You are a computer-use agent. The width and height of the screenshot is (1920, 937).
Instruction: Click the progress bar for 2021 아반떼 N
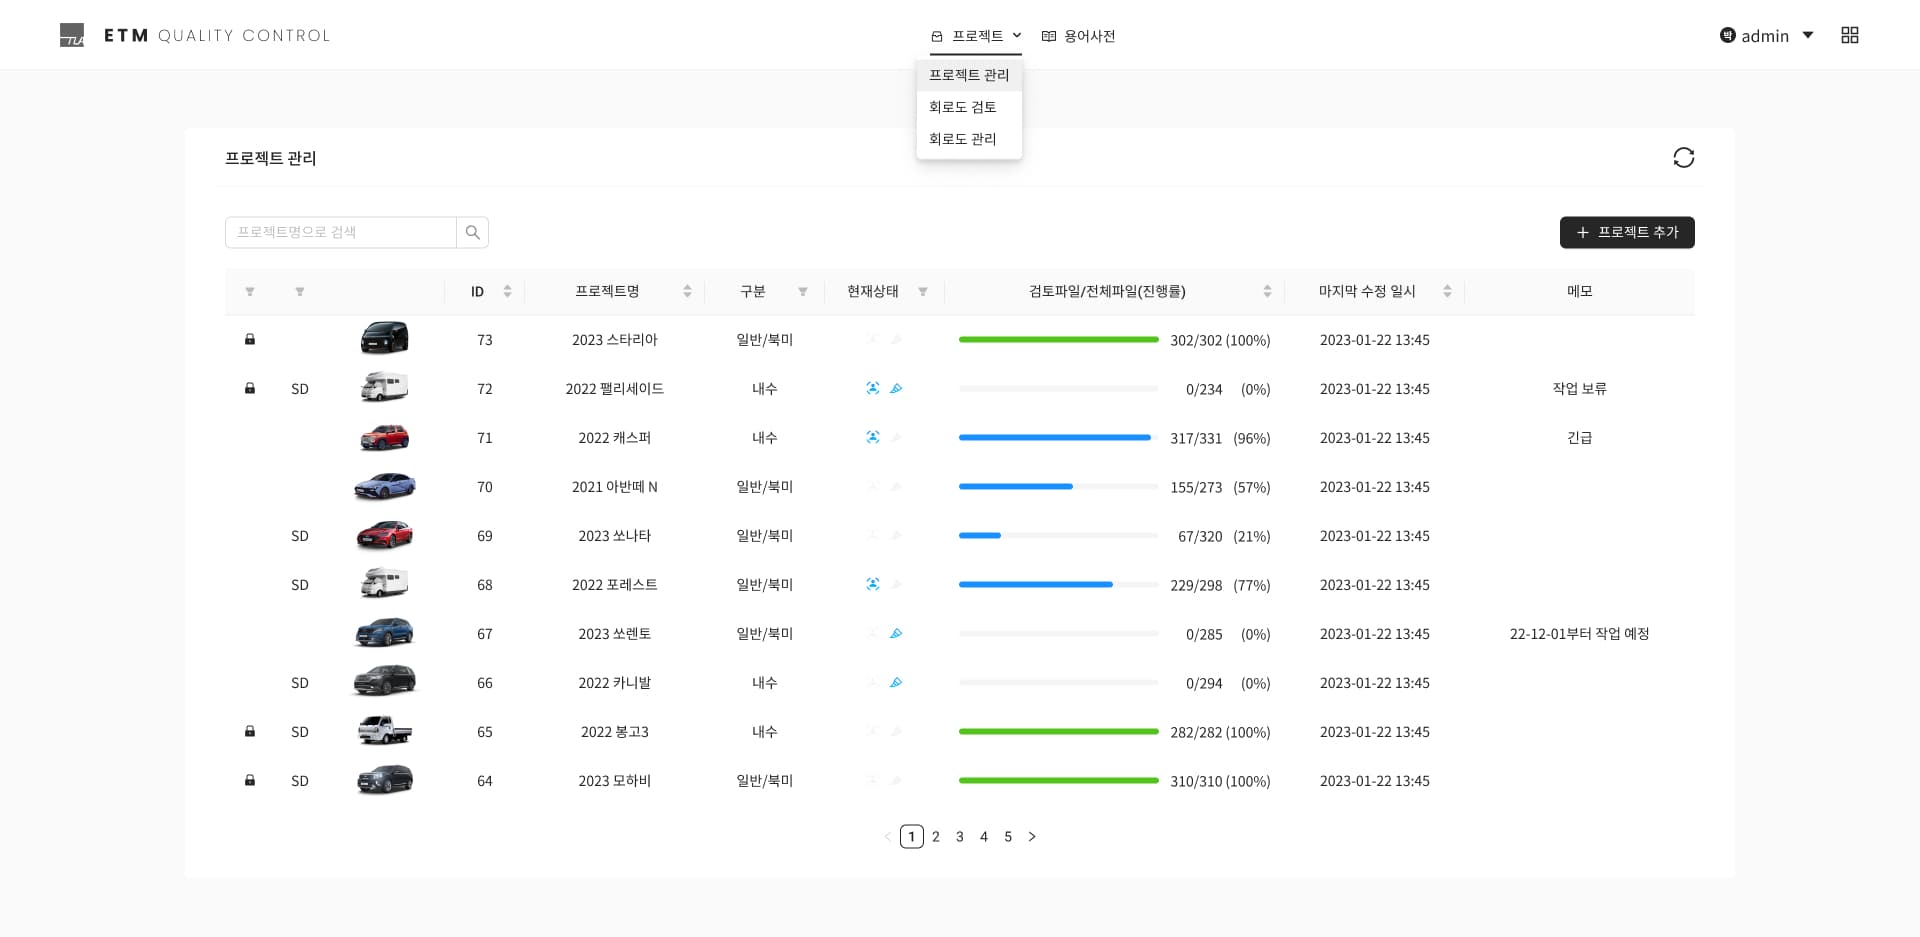pos(1057,487)
